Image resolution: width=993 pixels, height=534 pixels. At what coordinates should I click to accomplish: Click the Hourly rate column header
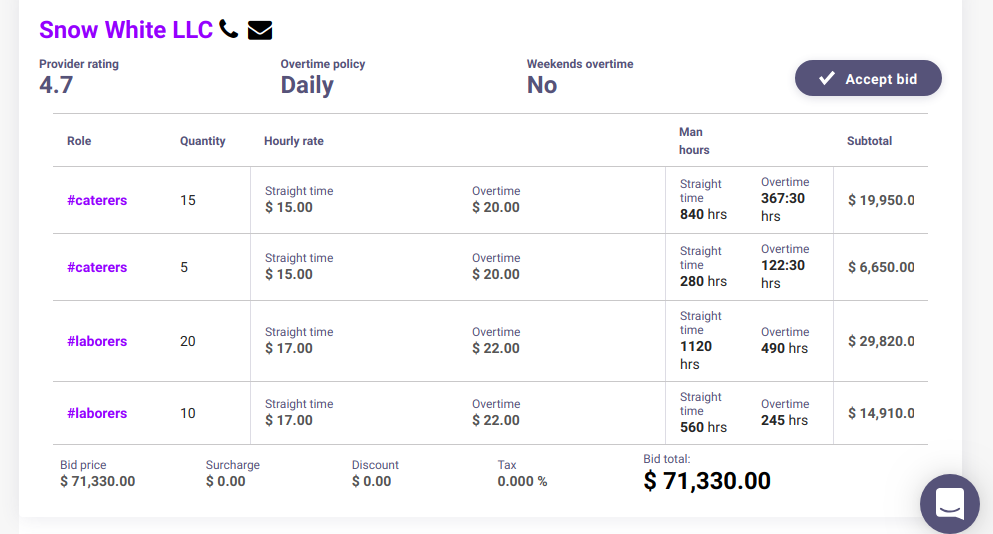(x=294, y=141)
